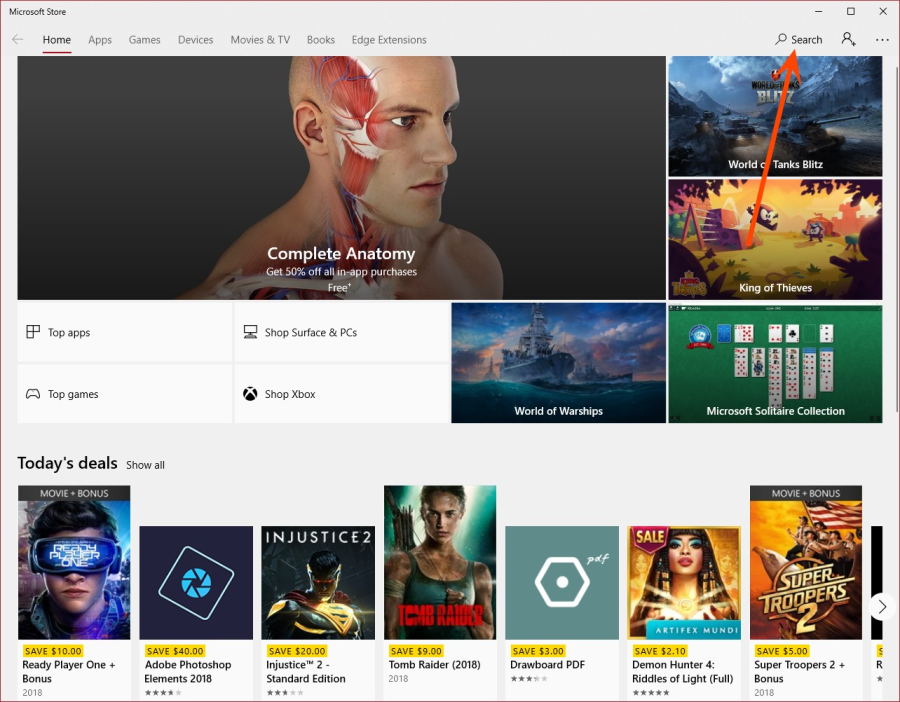Viewport: 900px width, 702px height.
Task: Click the Tomb Raider (2018) title
Action: click(435, 665)
